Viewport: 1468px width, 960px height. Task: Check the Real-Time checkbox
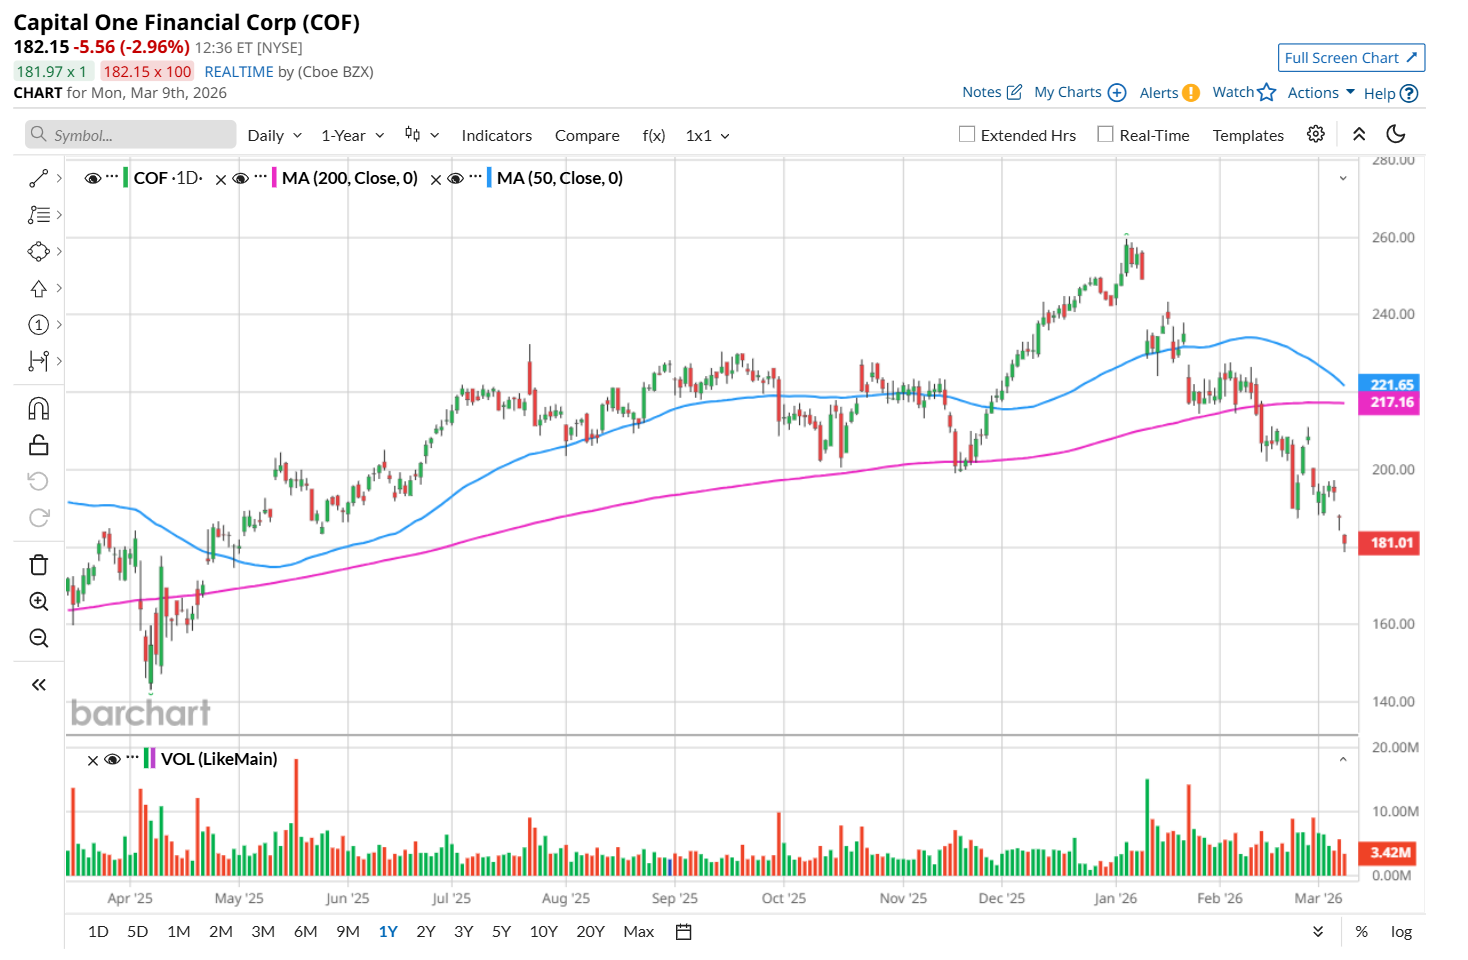[x=1105, y=134]
